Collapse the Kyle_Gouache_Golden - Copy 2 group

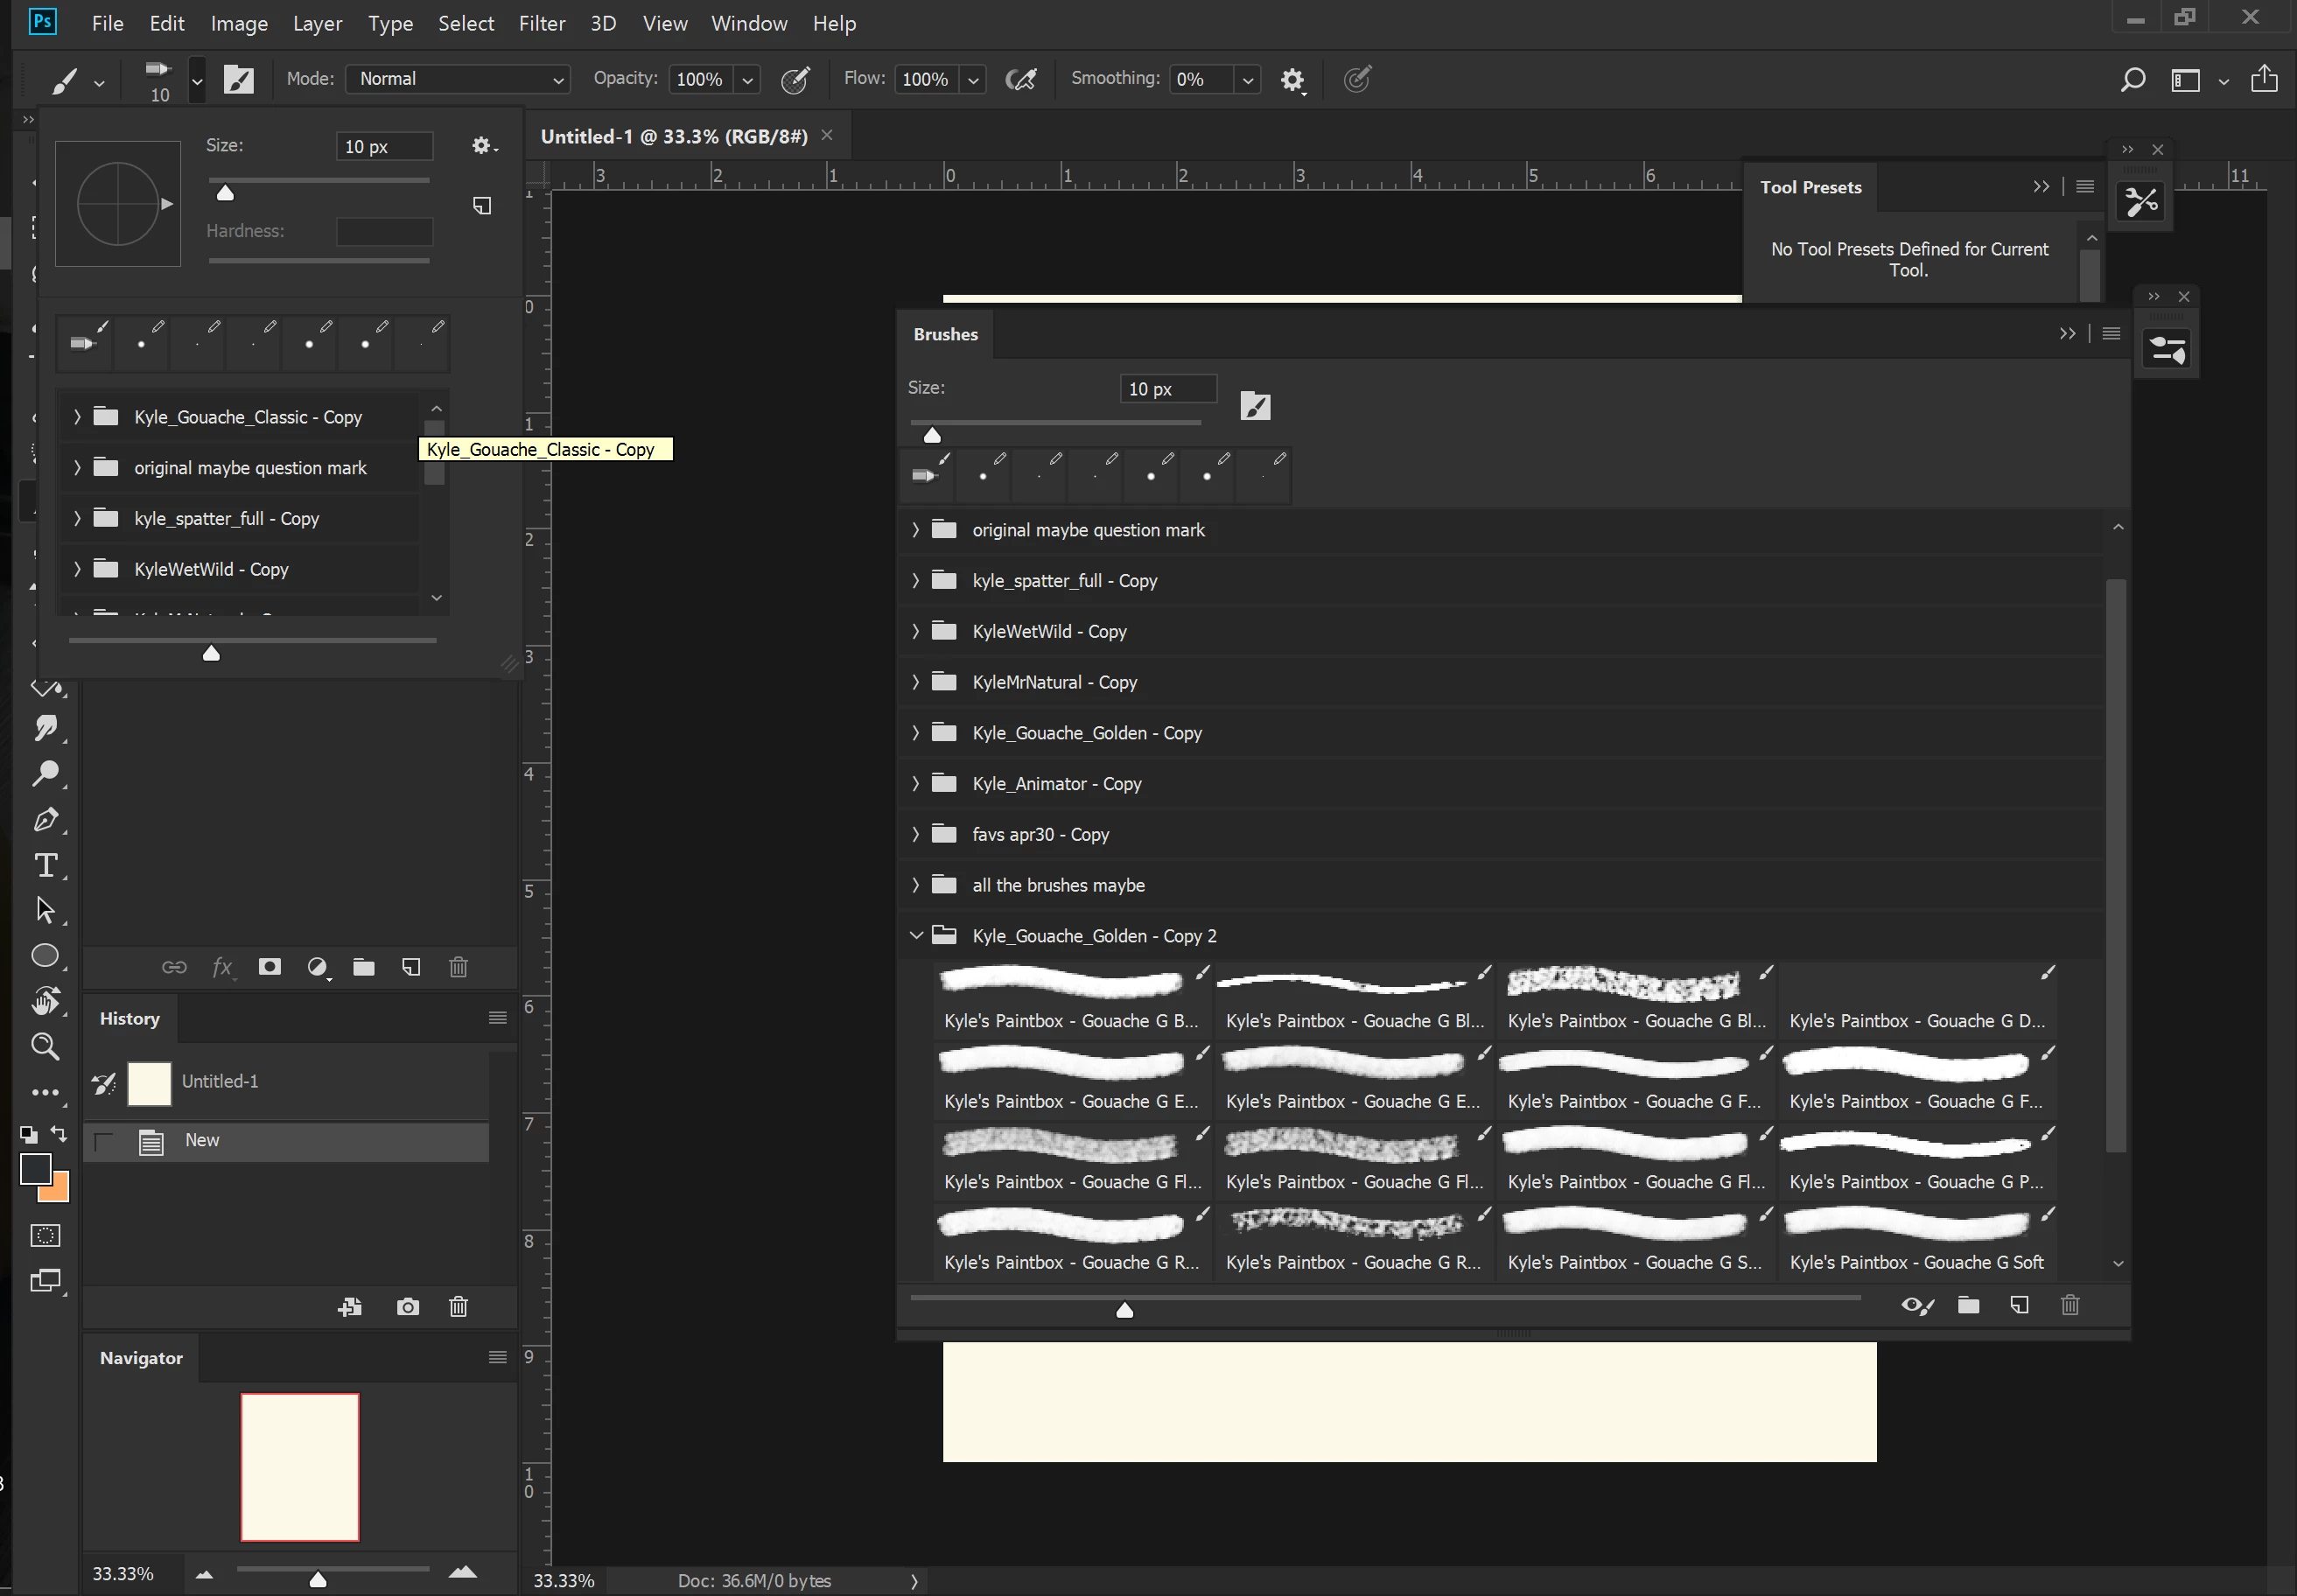click(915, 936)
